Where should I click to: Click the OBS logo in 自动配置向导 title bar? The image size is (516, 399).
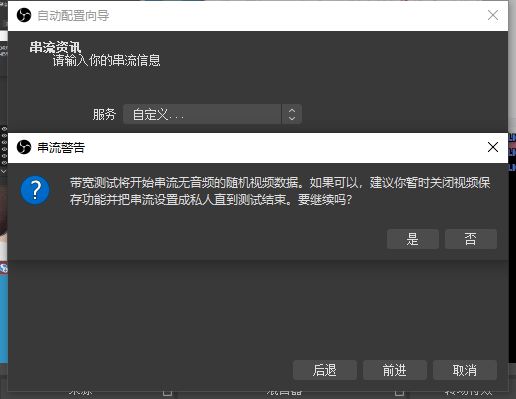click(24, 15)
